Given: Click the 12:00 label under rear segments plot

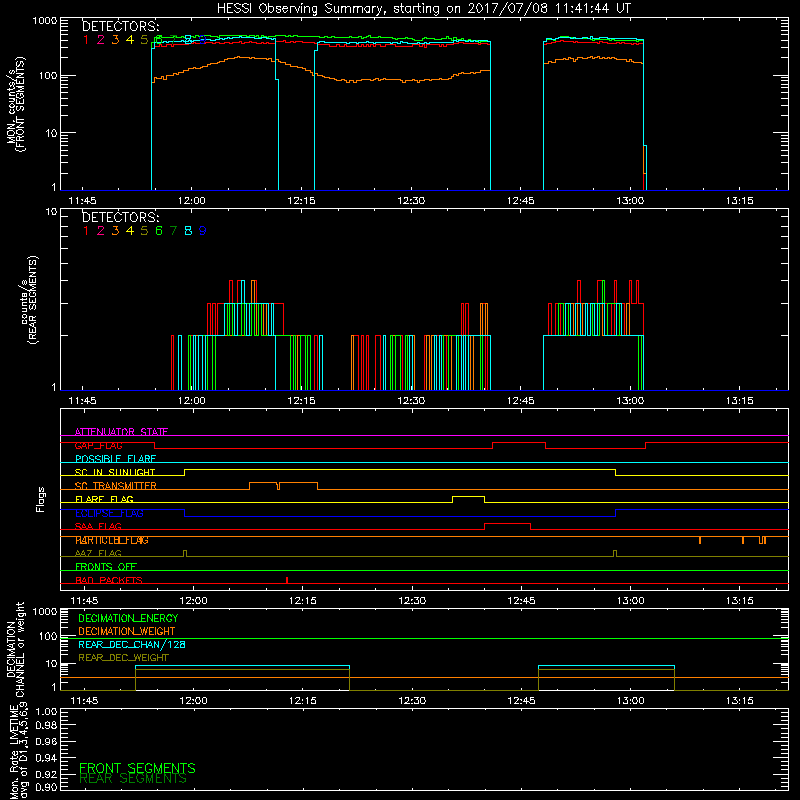Looking at the screenshot, I should click(191, 401).
